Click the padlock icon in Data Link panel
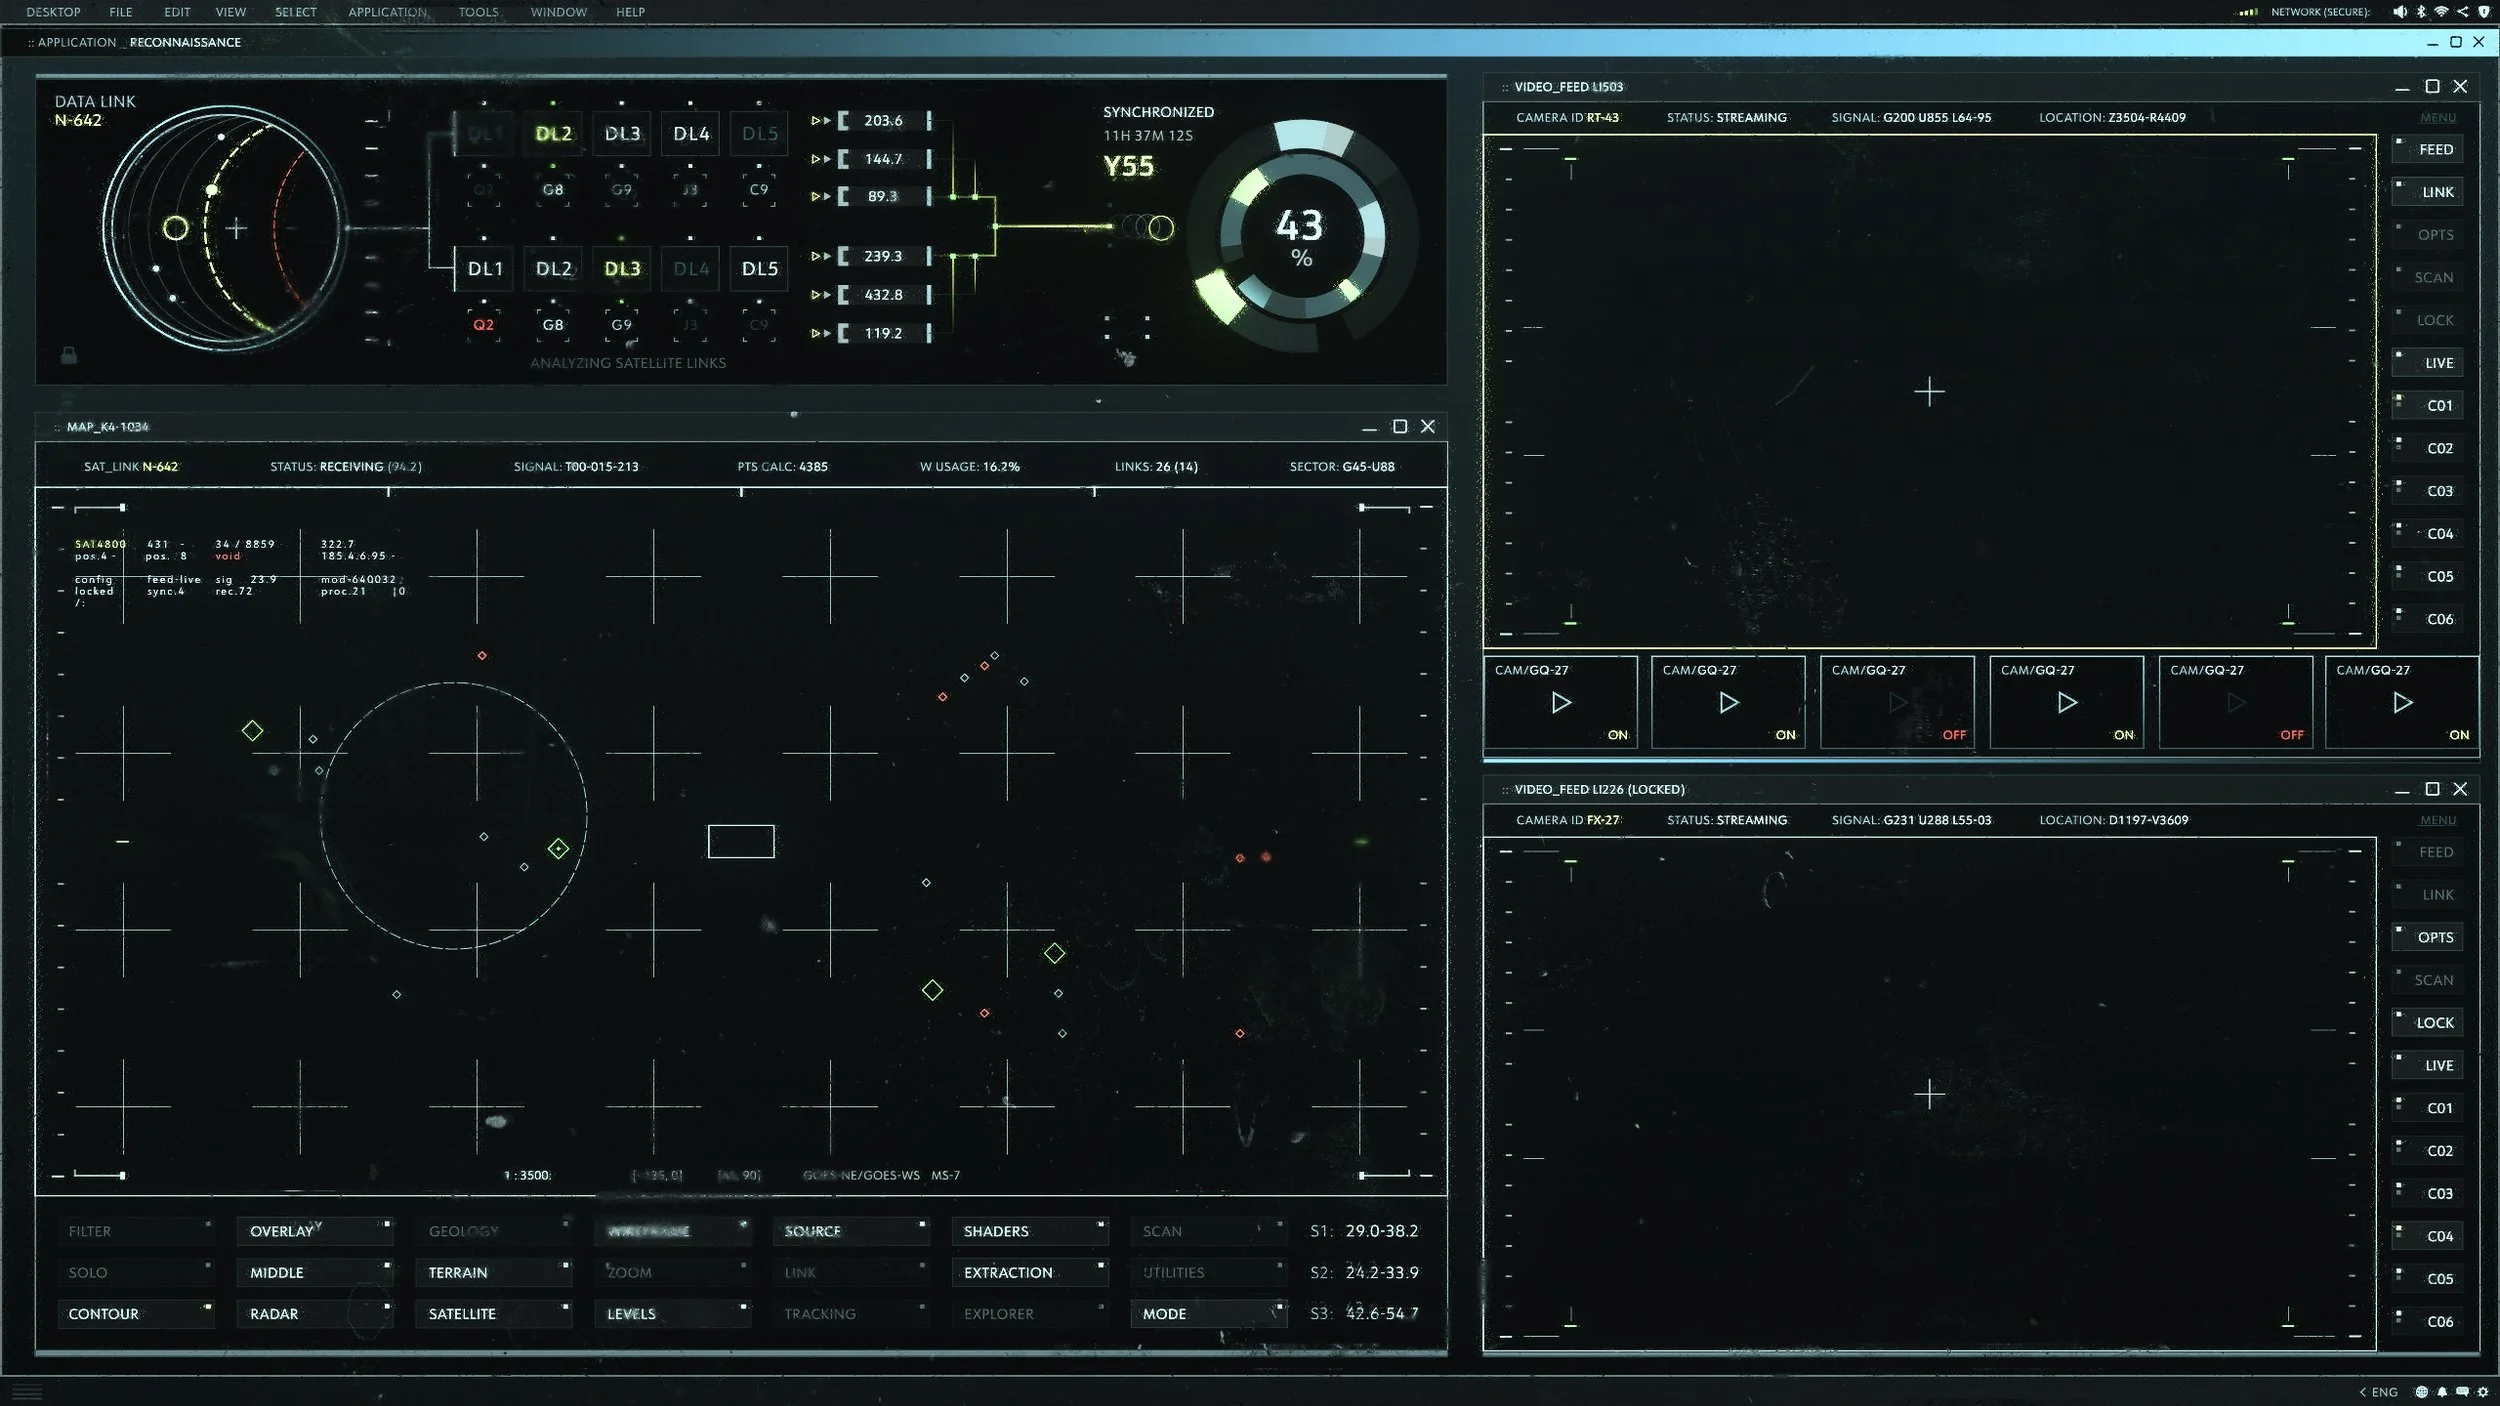 pos(69,355)
